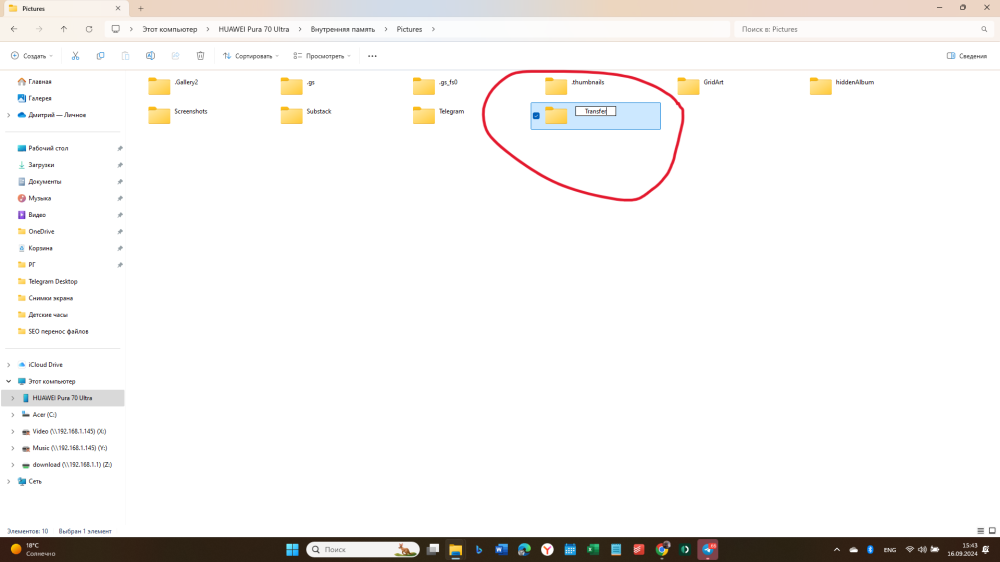Expand the iCloud Drive node
Viewport: 1000px width, 562px height.
pos(8,365)
